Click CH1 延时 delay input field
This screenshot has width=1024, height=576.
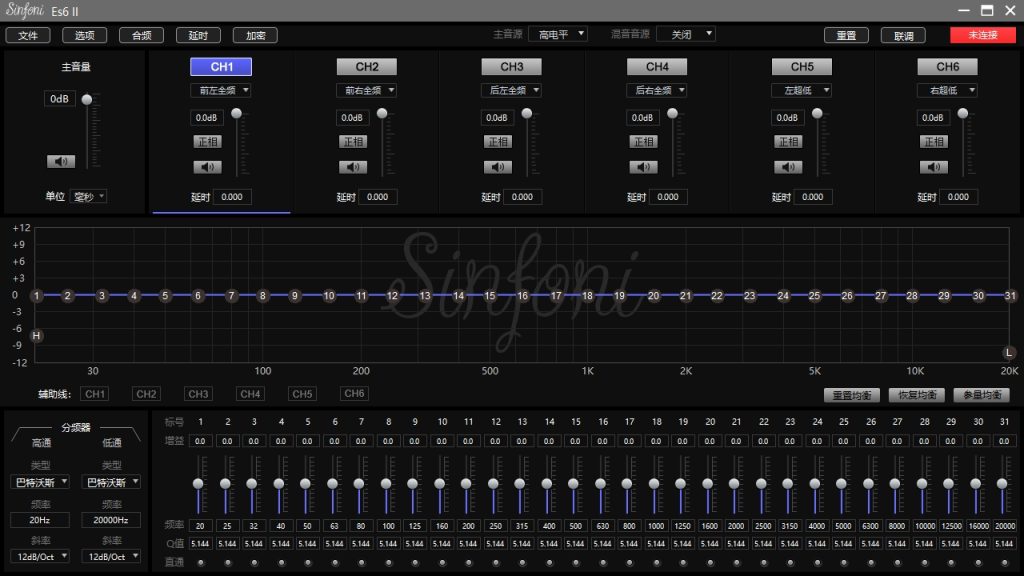(232, 197)
